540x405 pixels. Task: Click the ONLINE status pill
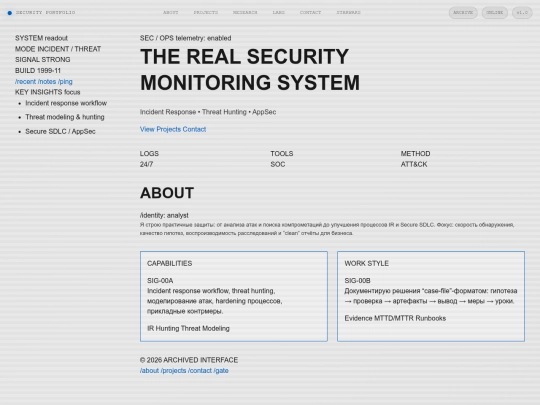point(495,13)
